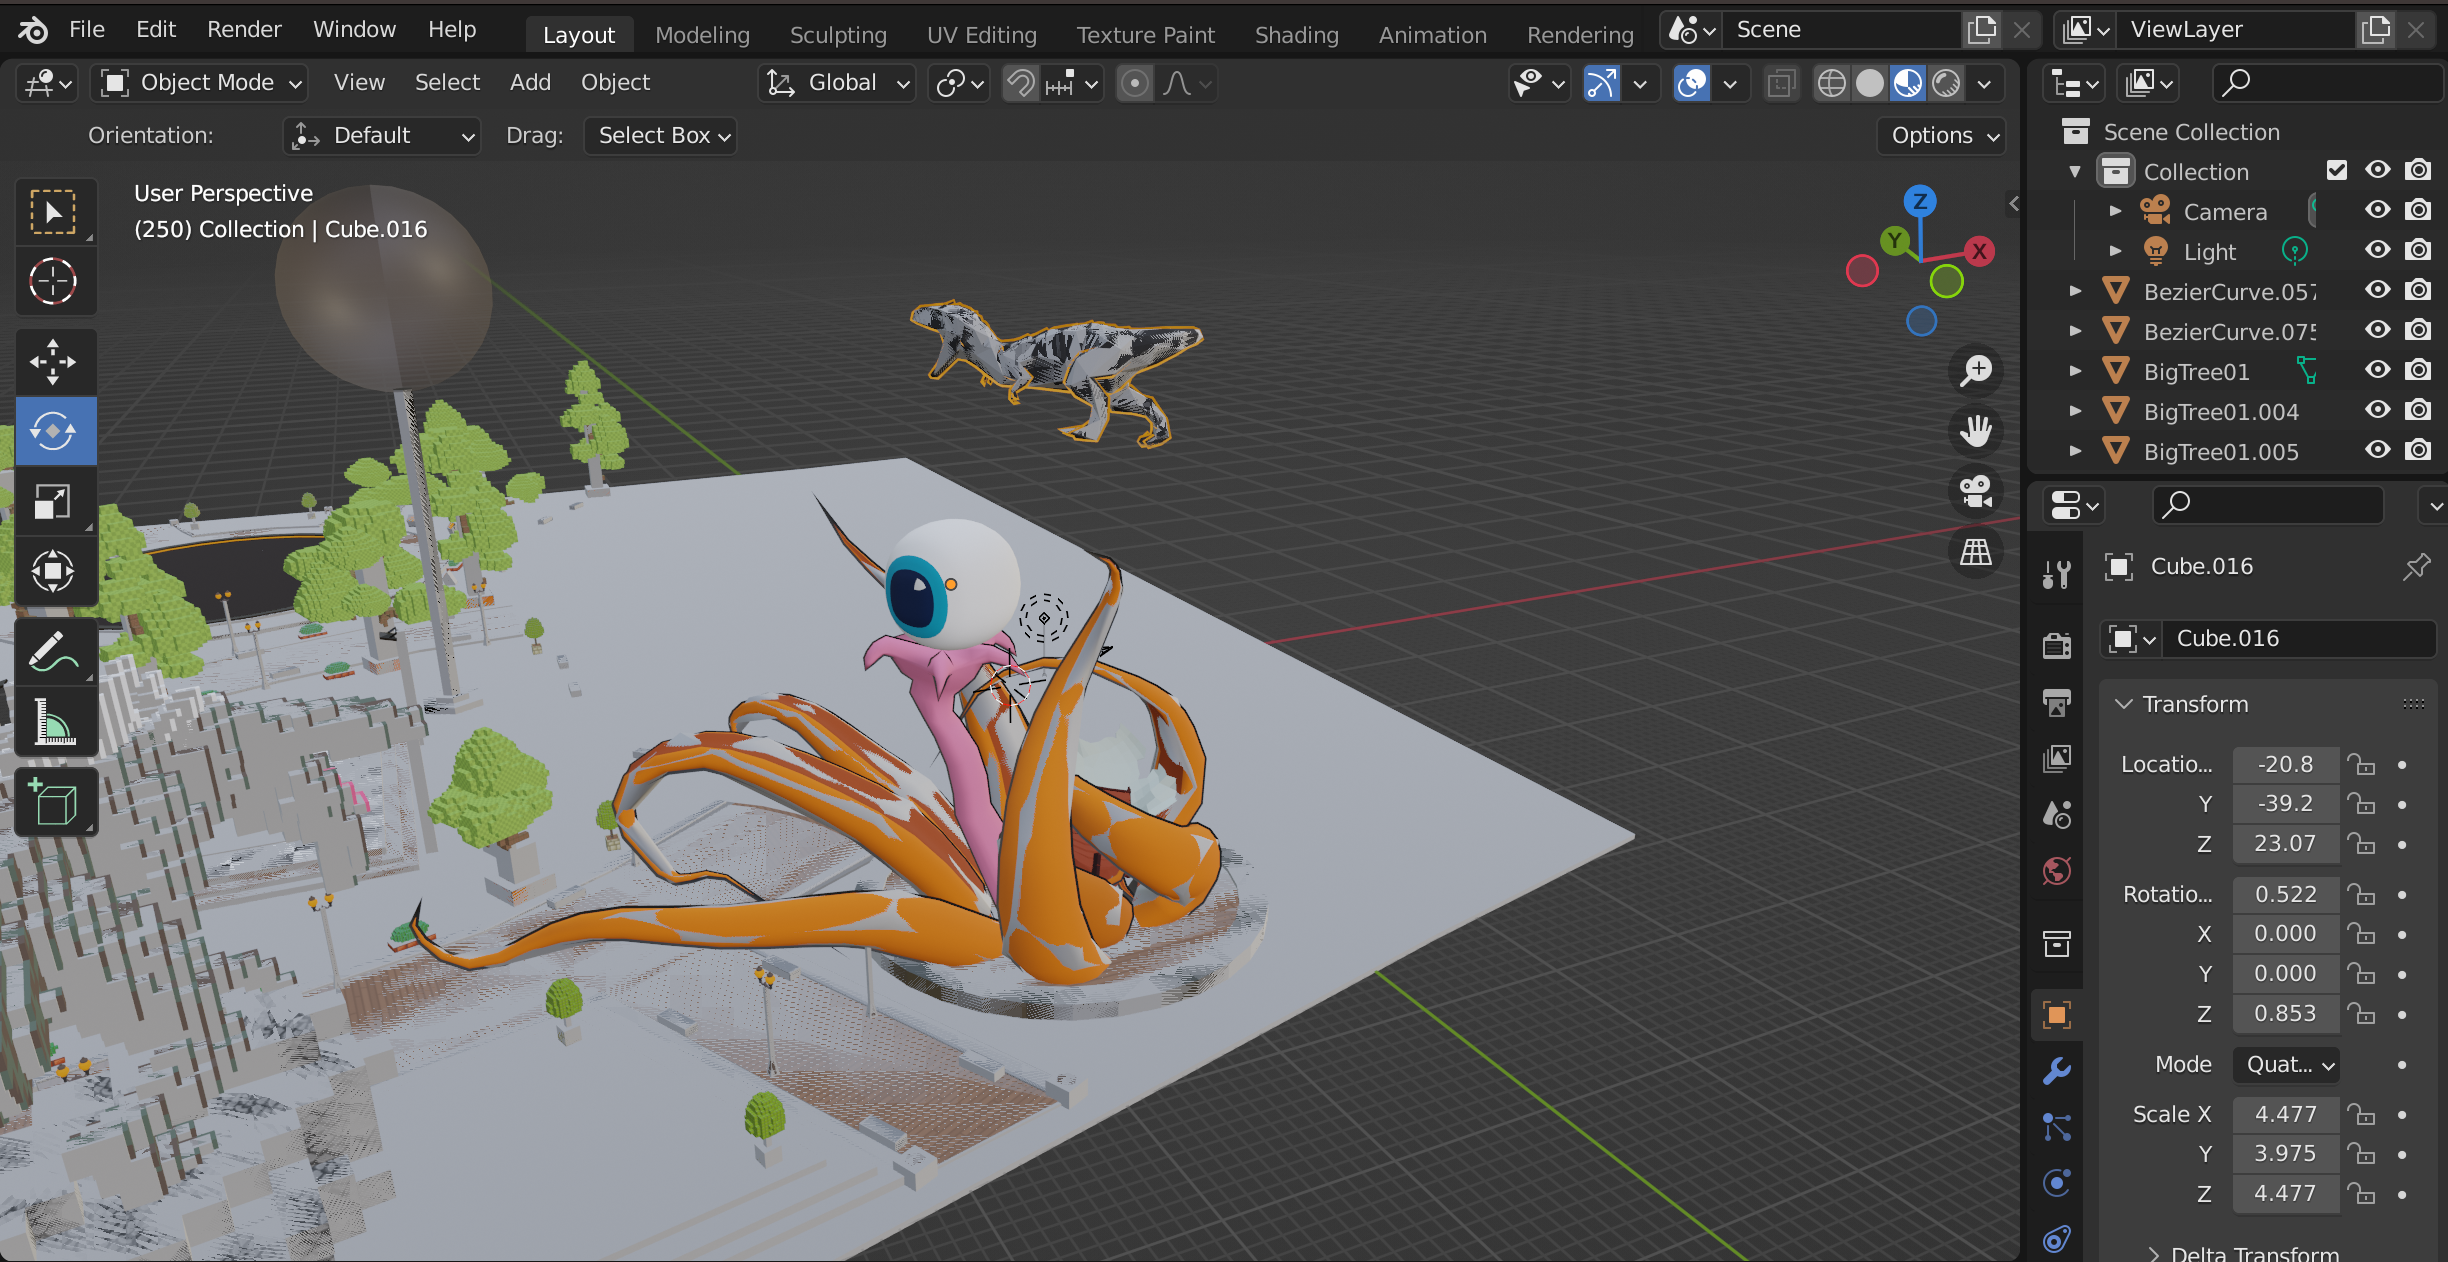
Task: Open the Select Box drag dropdown
Action: (661, 136)
